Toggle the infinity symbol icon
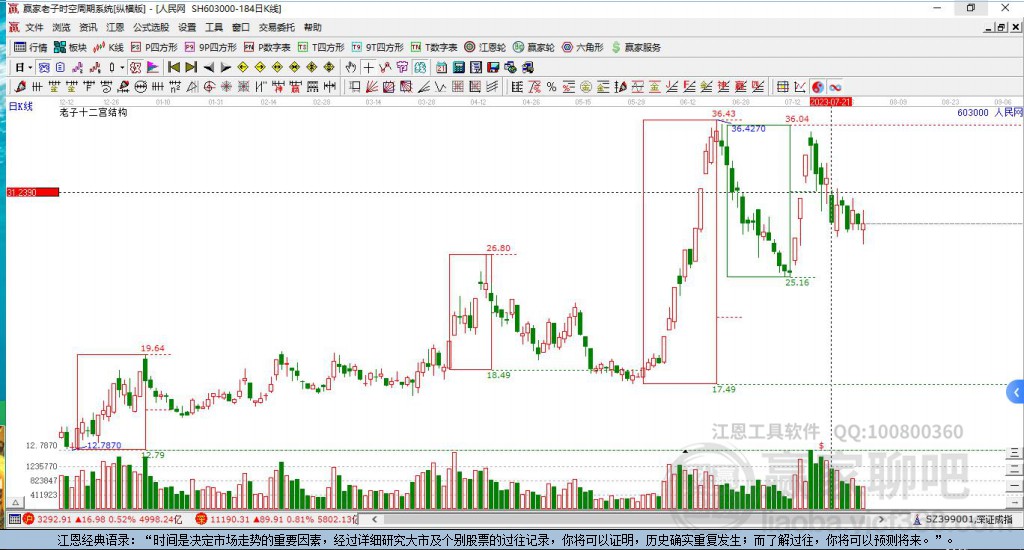Screen dimensions: 1024x550 tap(835, 87)
